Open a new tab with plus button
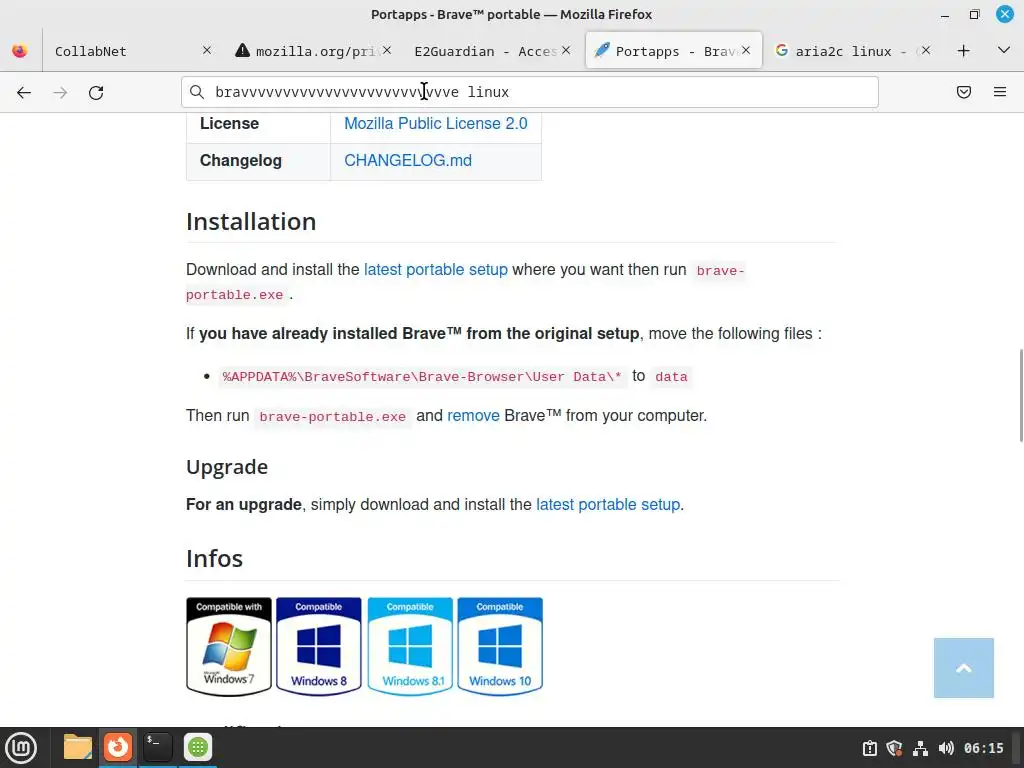The height and width of the screenshot is (768, 1024). click(x=963, y=50)
